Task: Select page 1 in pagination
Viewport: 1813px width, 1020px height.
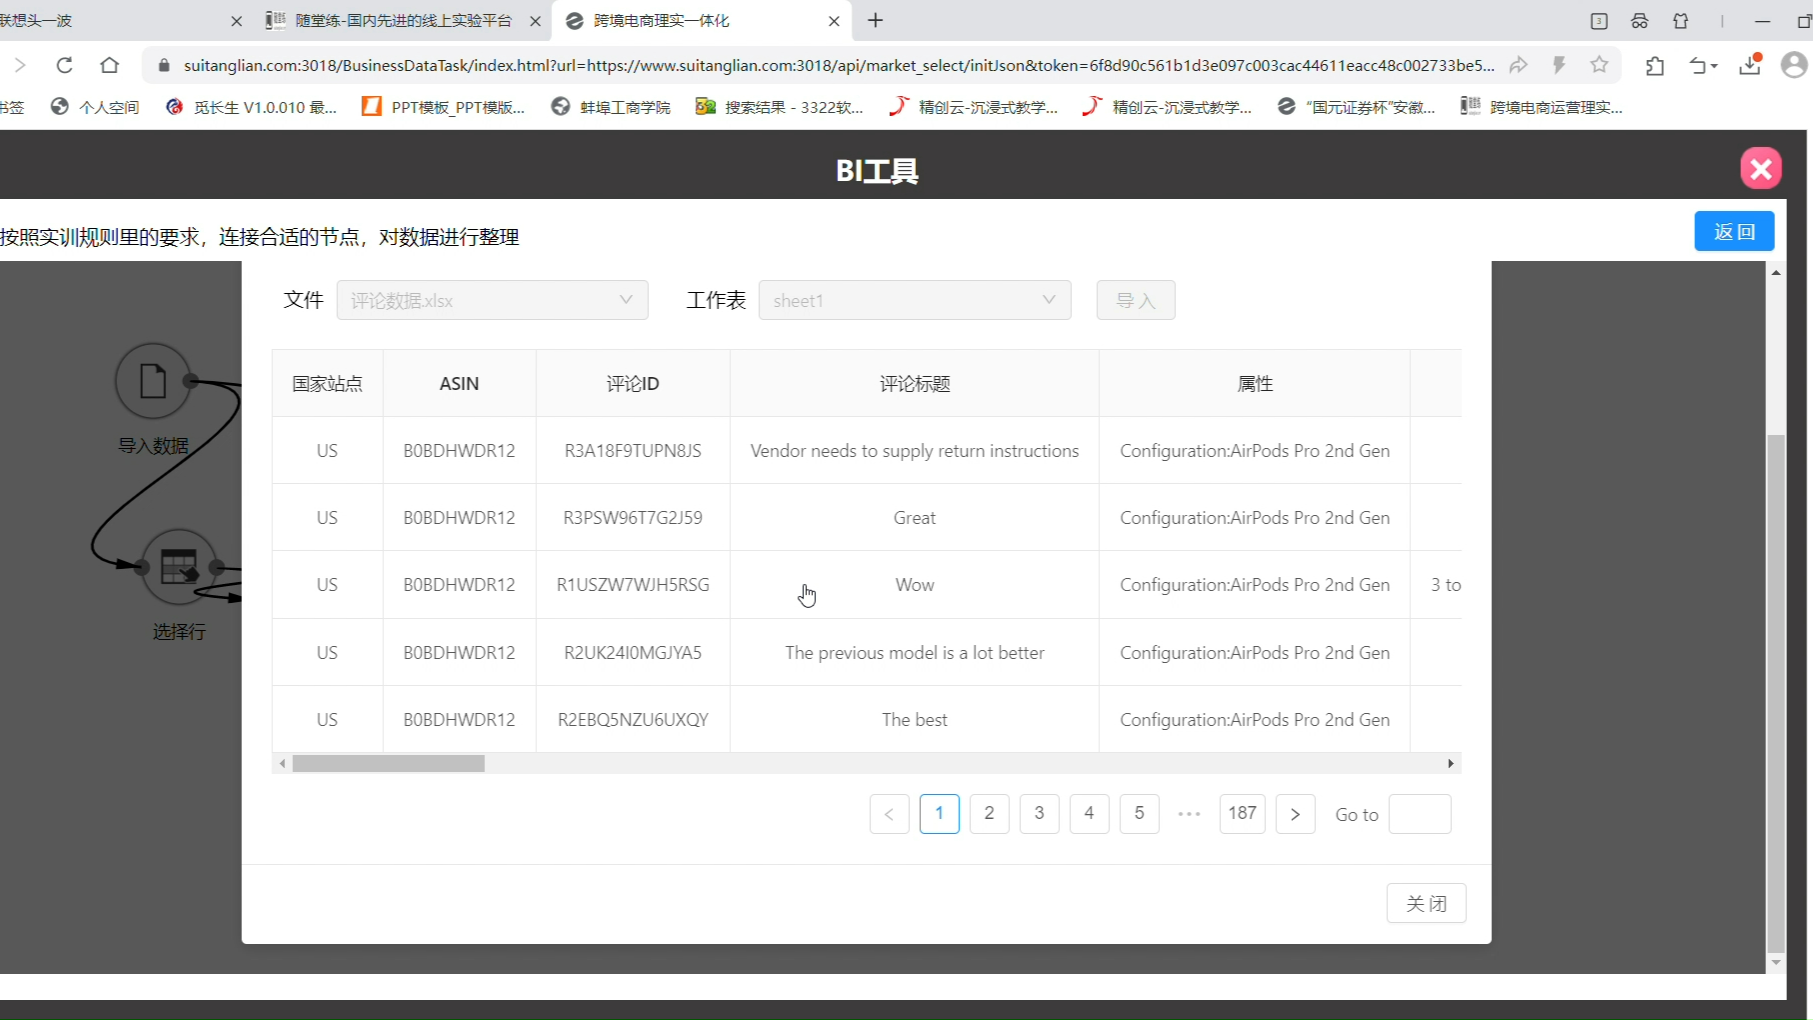Action: (939, 813)
